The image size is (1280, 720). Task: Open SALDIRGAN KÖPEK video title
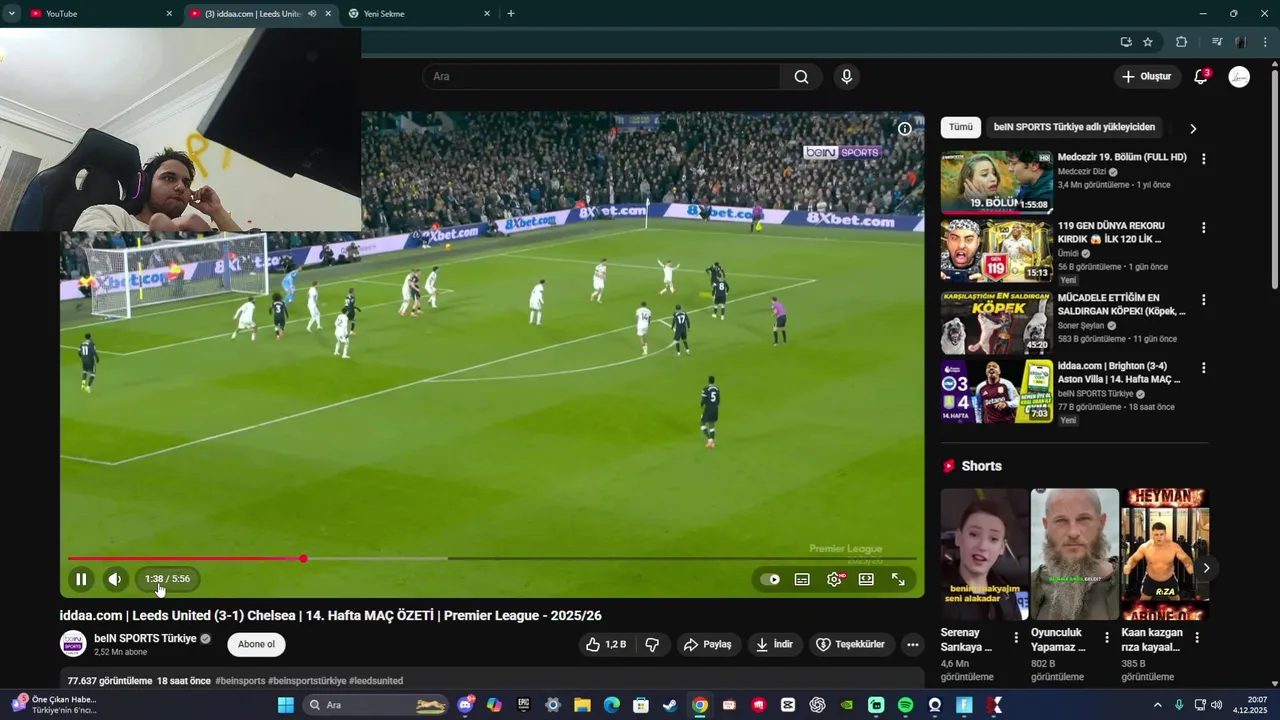tap(1121, 304)
